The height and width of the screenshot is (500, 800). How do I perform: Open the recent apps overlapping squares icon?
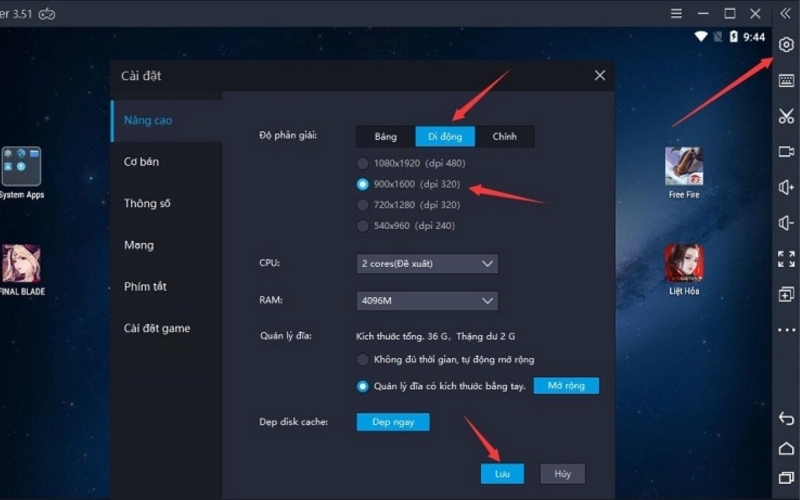[786, 478]
